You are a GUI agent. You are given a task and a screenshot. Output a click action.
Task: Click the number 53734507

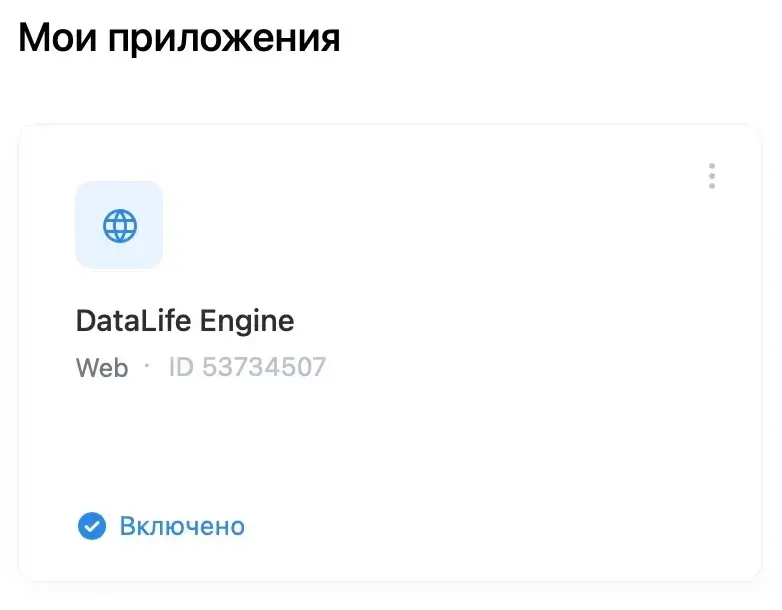click(x=264, y=367)
